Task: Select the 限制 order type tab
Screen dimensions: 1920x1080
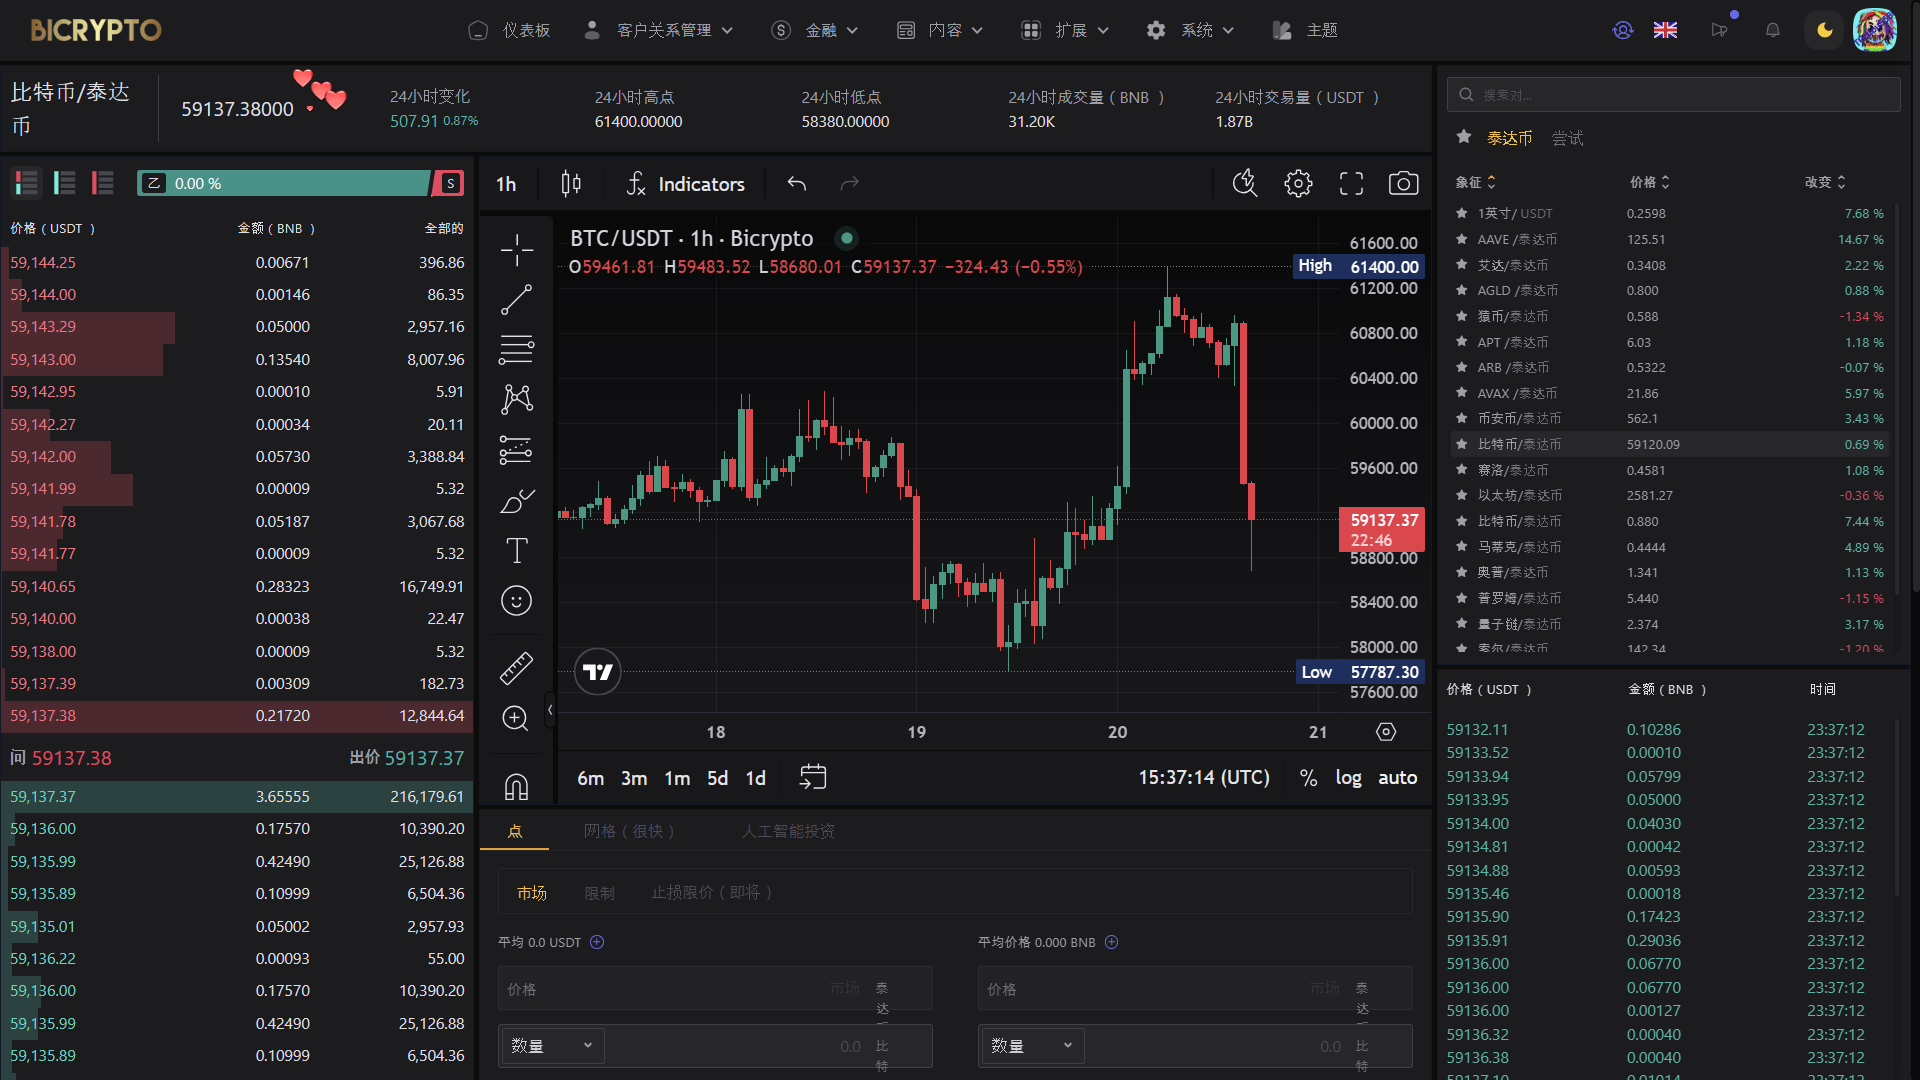Action: point(599,893)
